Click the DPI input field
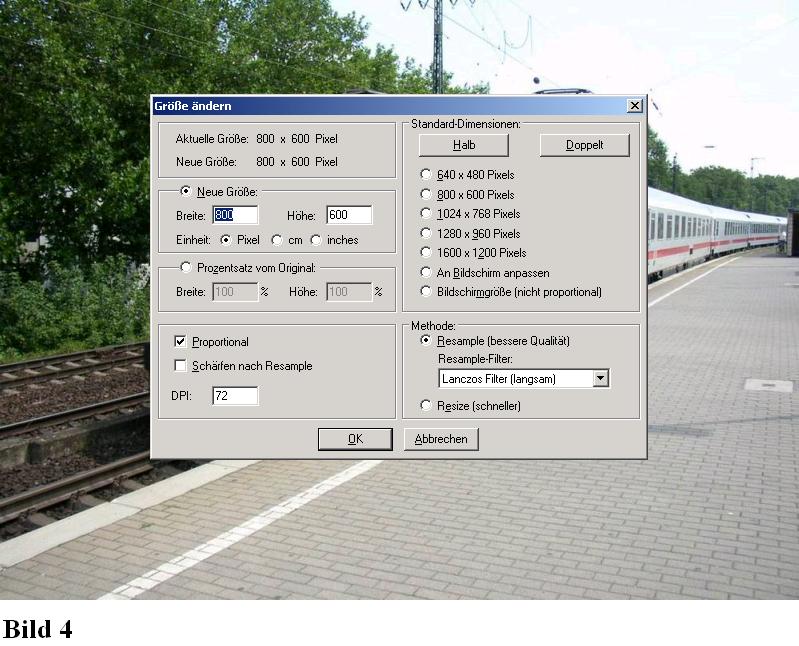Image resolution: width=799 pixels, height=646 pixels. coord(235,396)
